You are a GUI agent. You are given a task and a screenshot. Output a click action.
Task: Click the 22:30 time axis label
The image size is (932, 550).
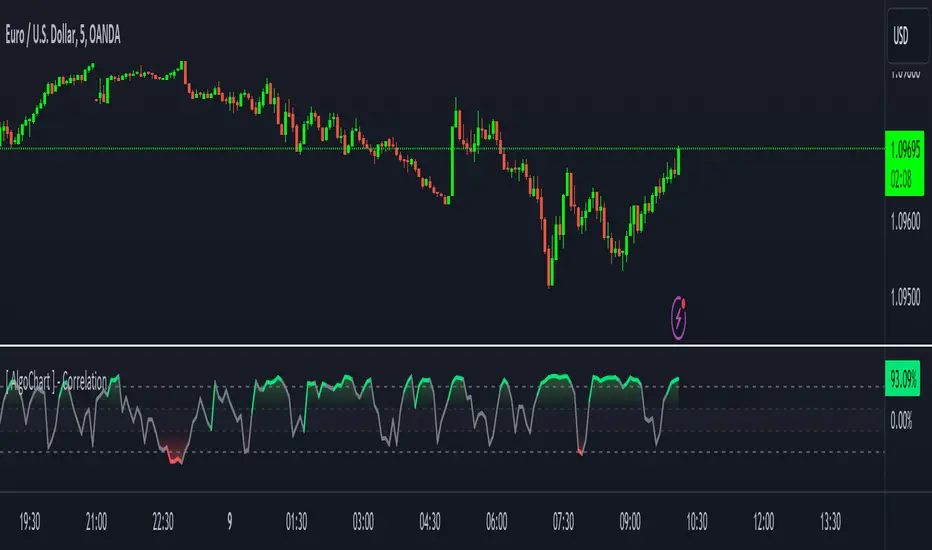(163, 522)
